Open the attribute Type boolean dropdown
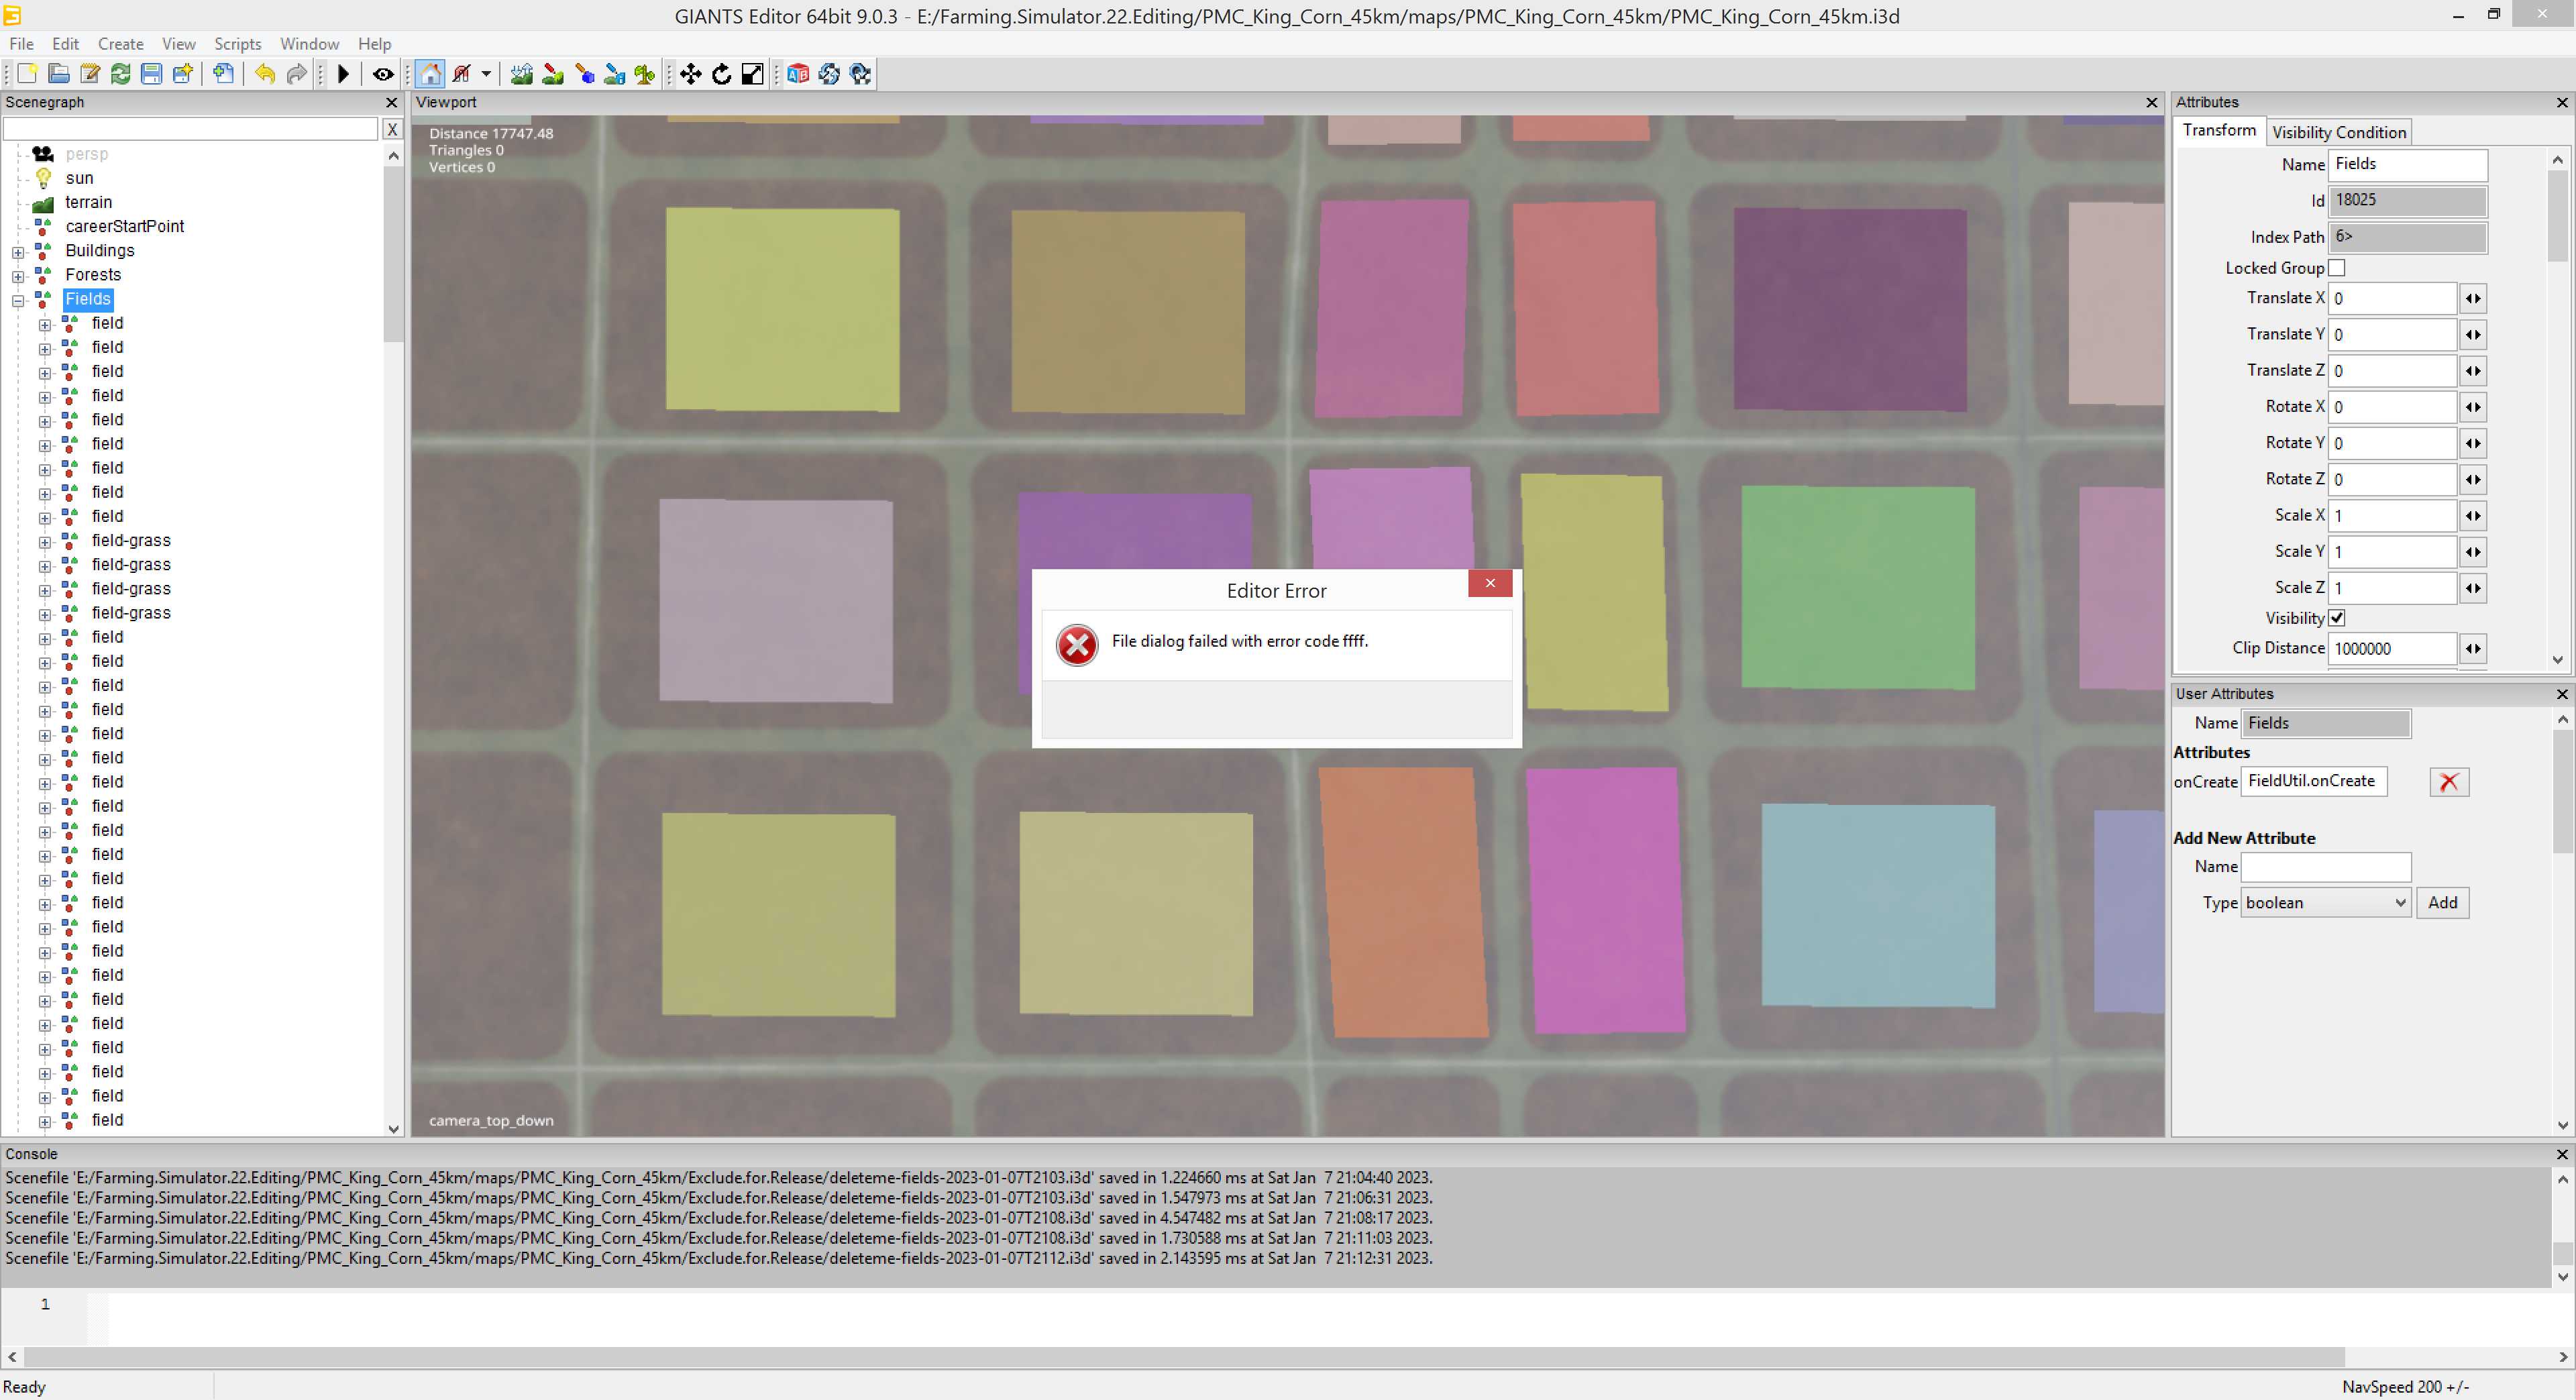2576x1400 pixels. (2325, 903)
